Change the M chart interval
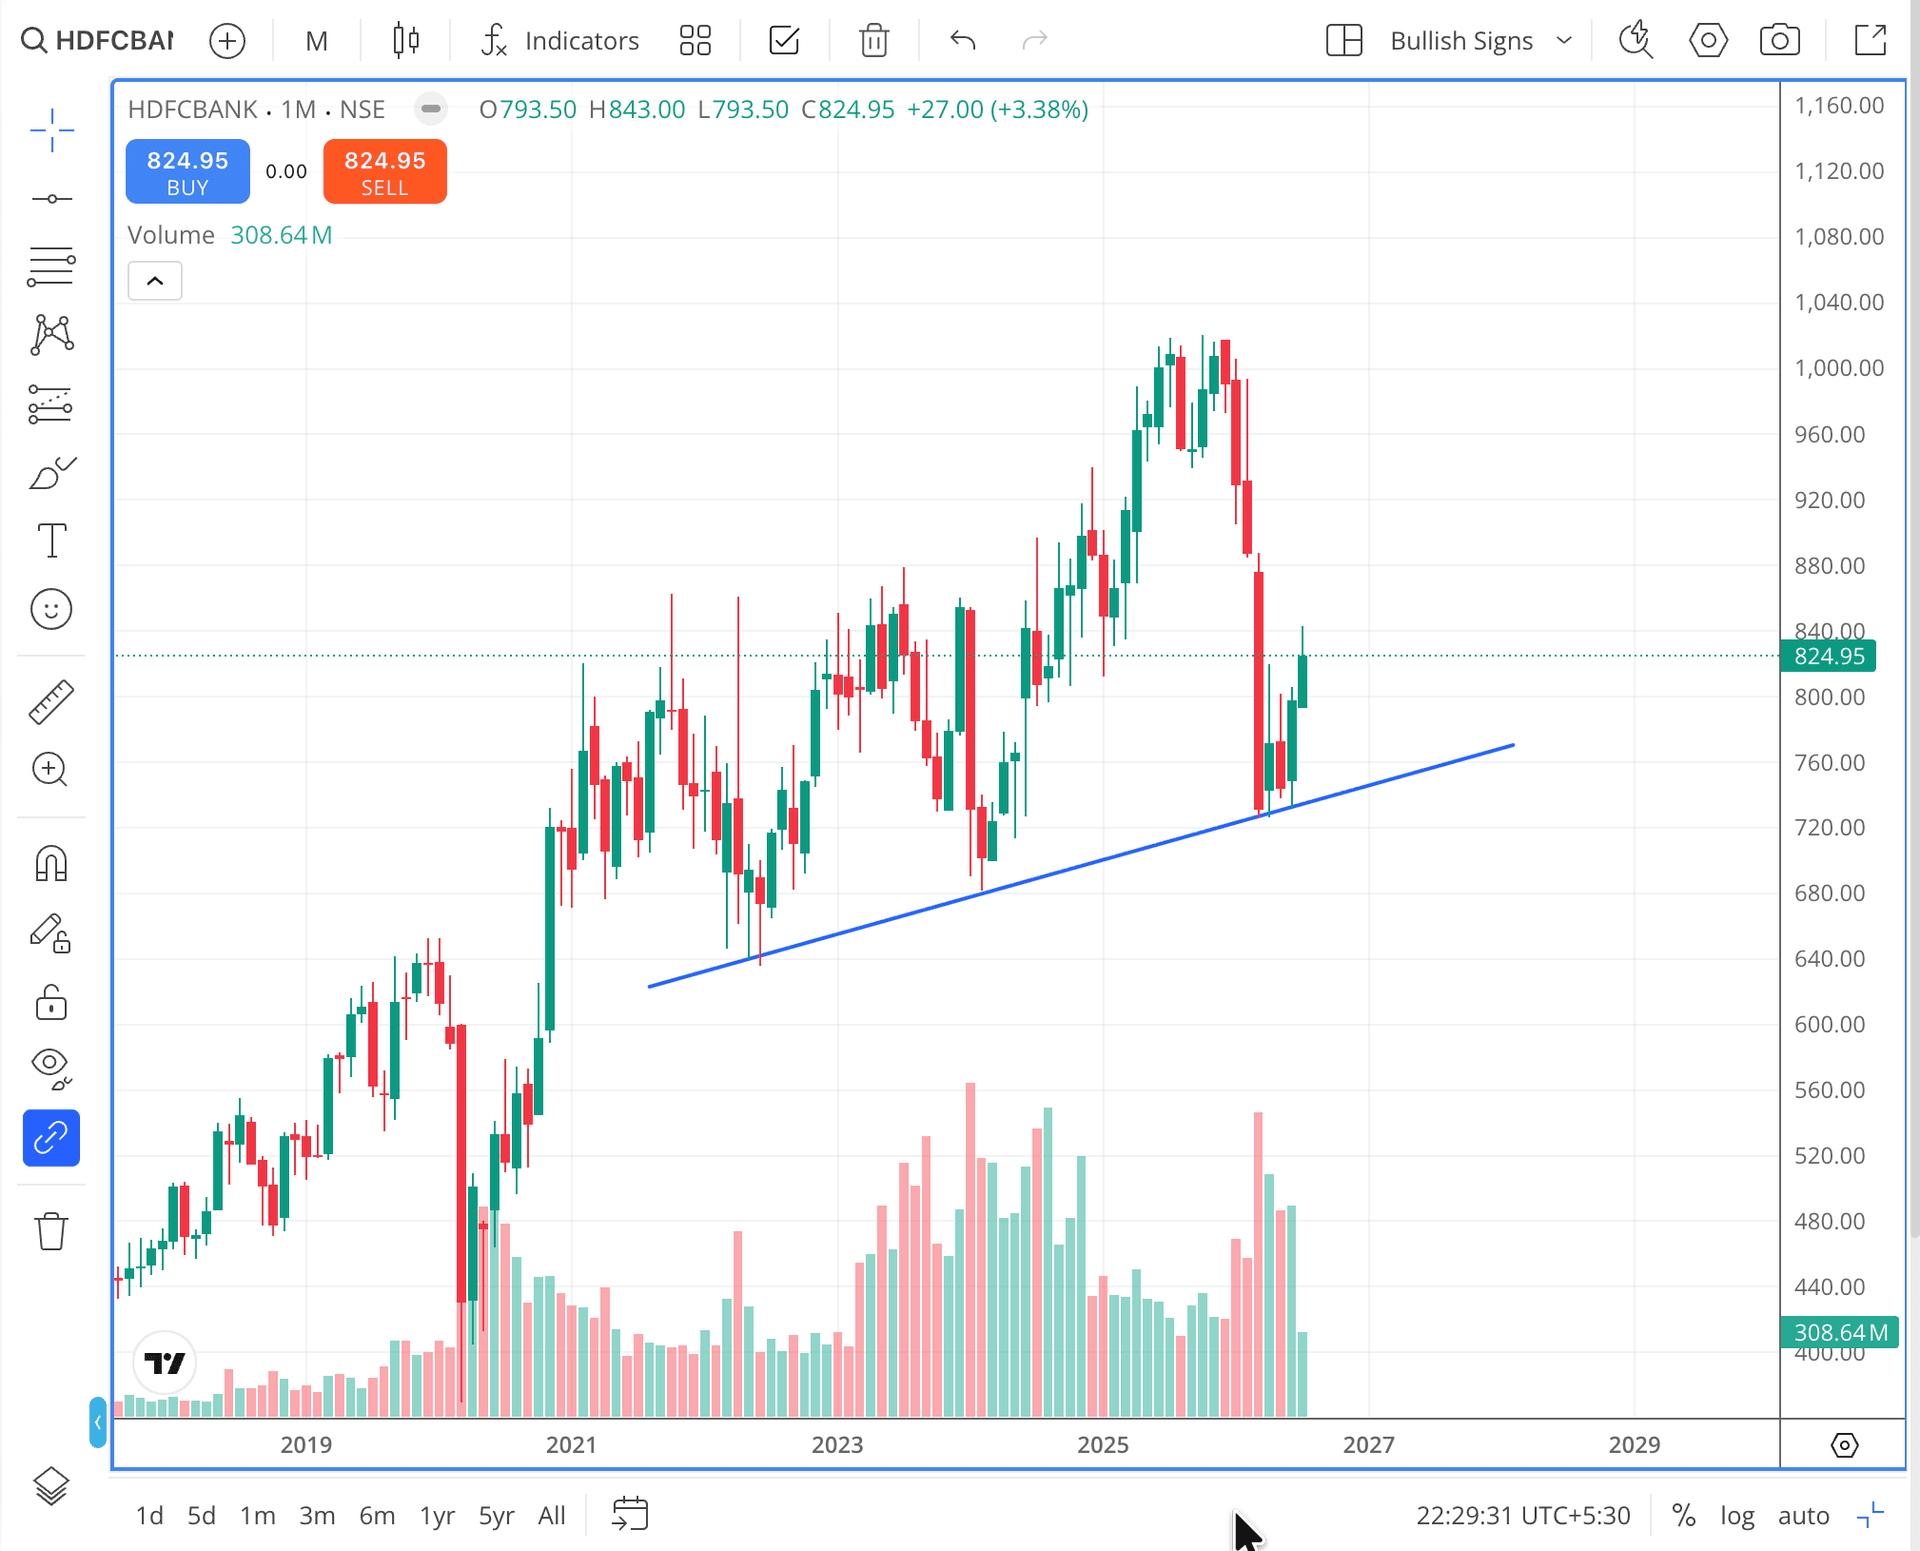 [316, 40]
